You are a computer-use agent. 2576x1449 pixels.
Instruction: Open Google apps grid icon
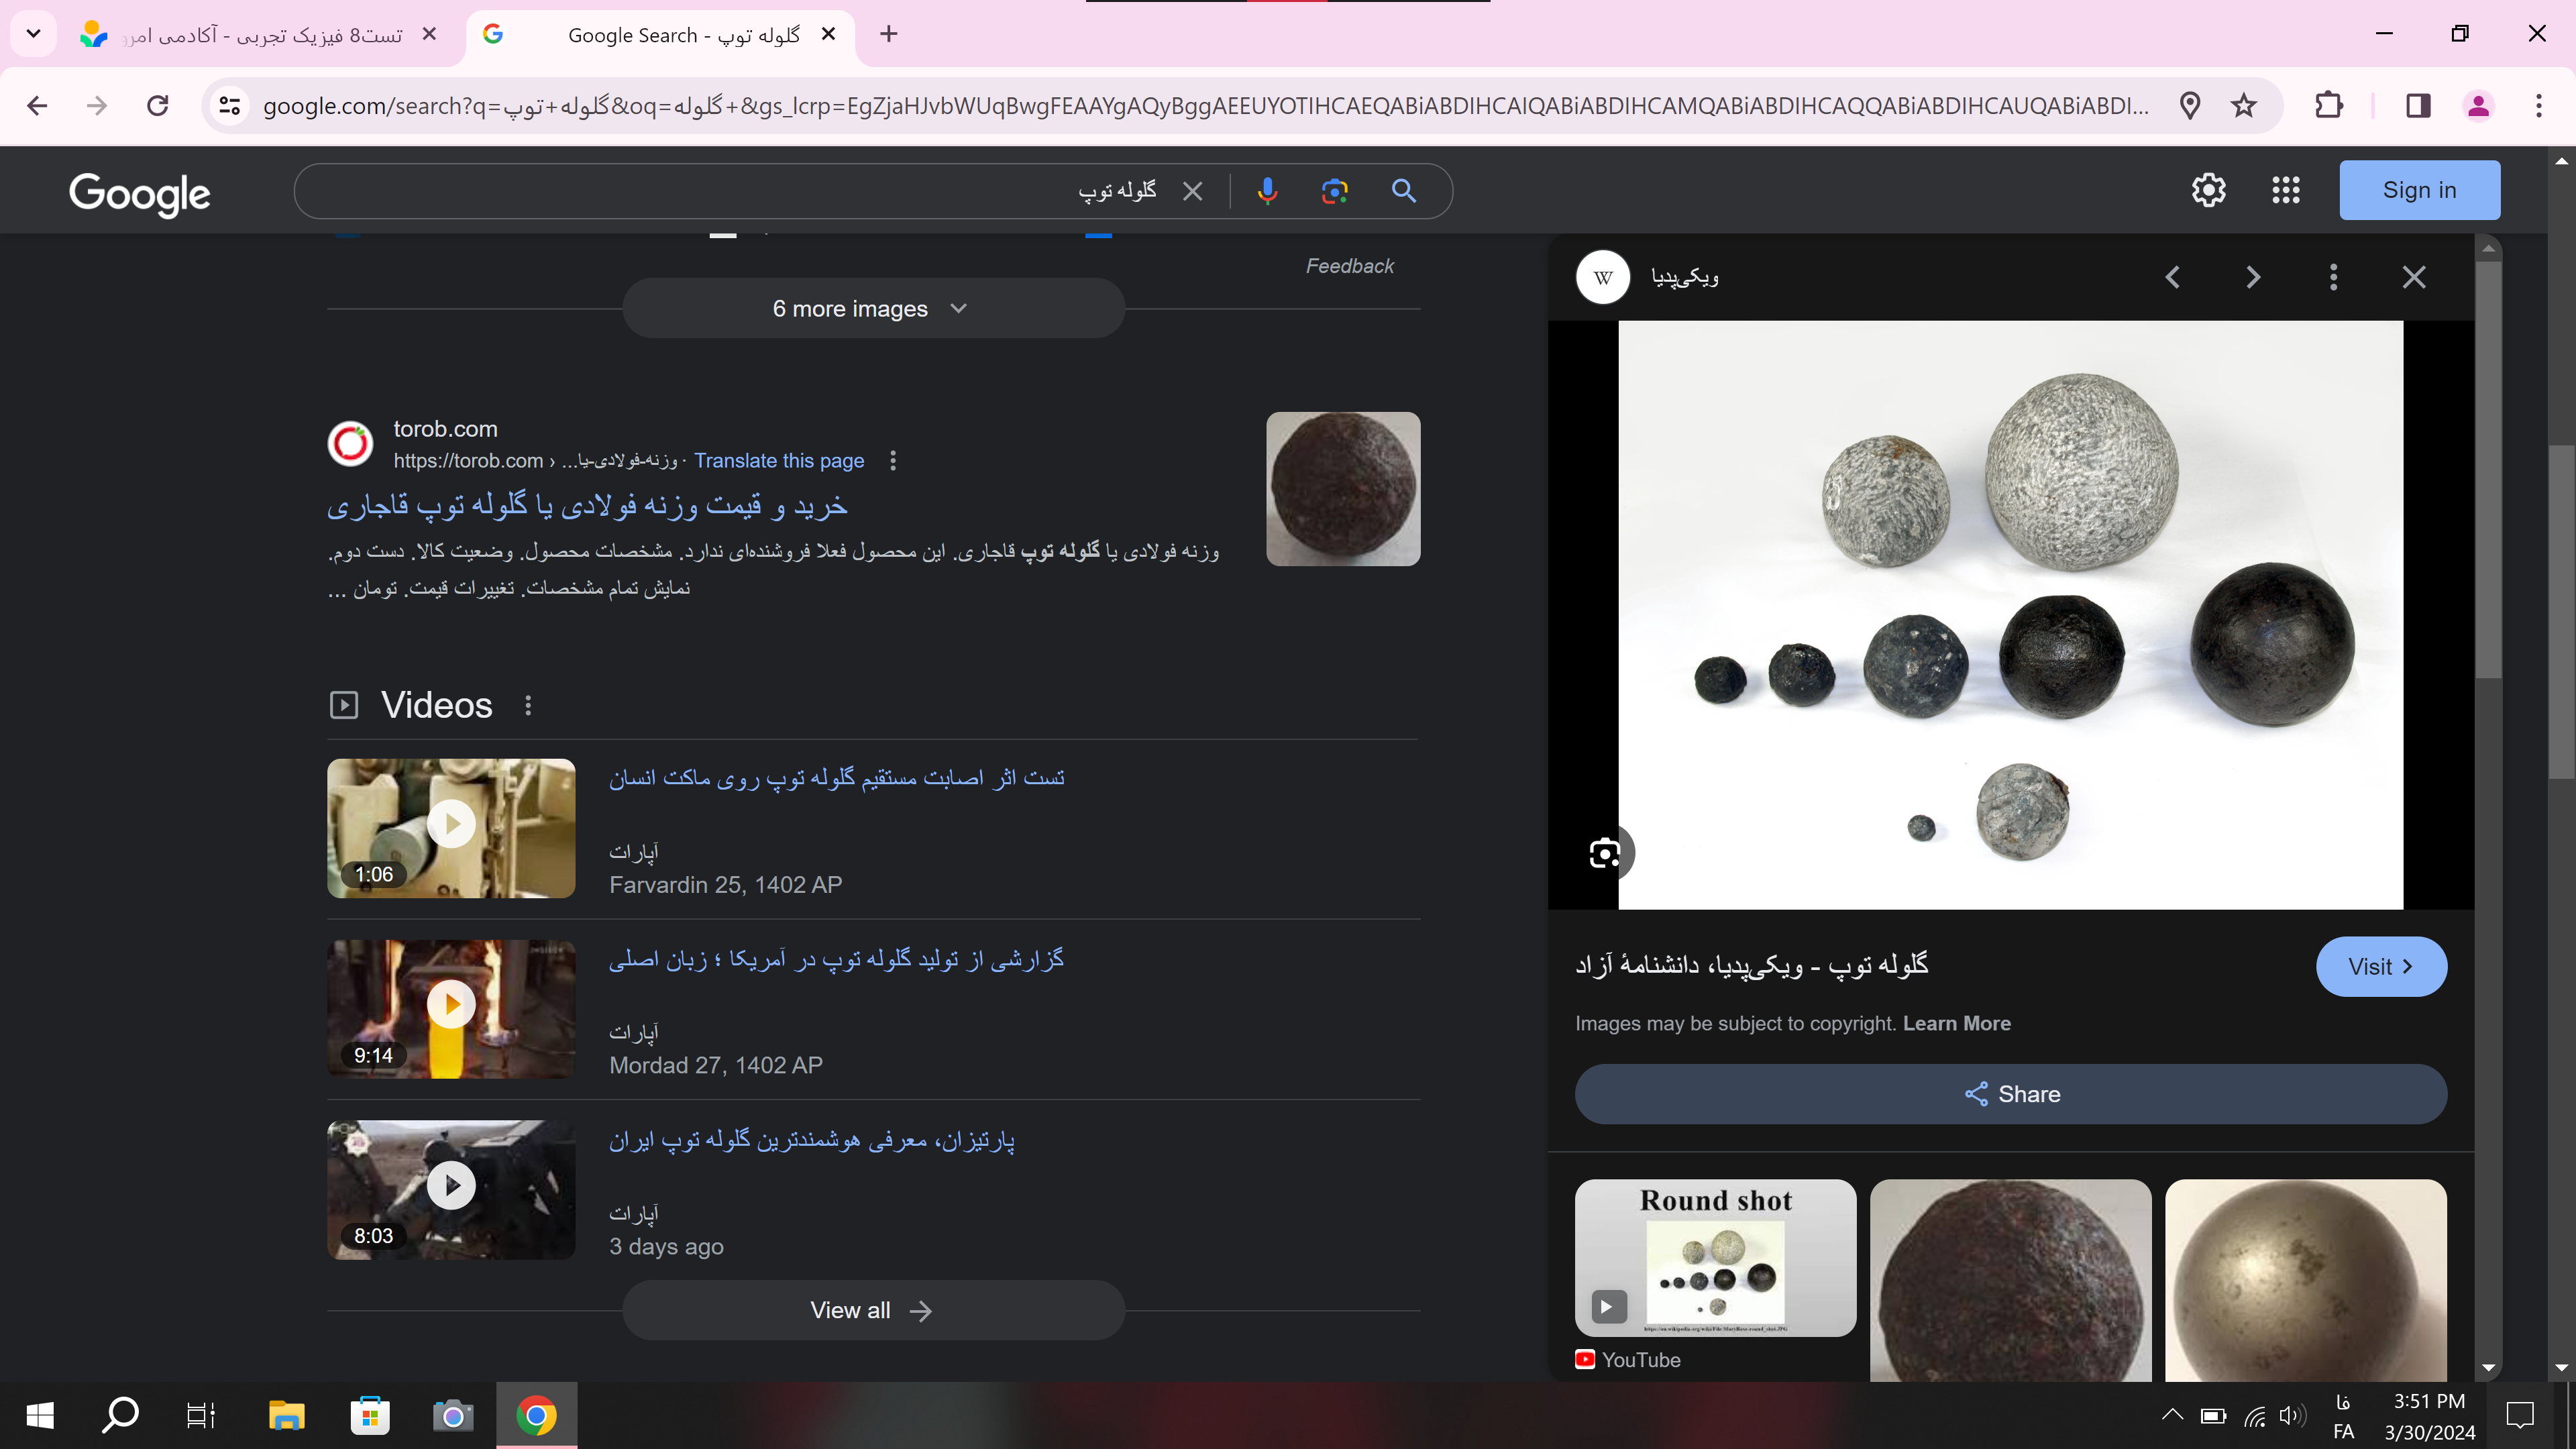coord(2286,190)
